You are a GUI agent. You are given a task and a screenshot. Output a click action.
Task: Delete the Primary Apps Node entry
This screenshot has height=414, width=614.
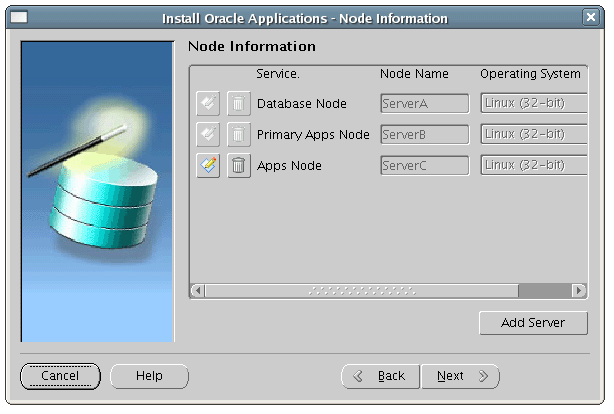click(x=238, y=134)
